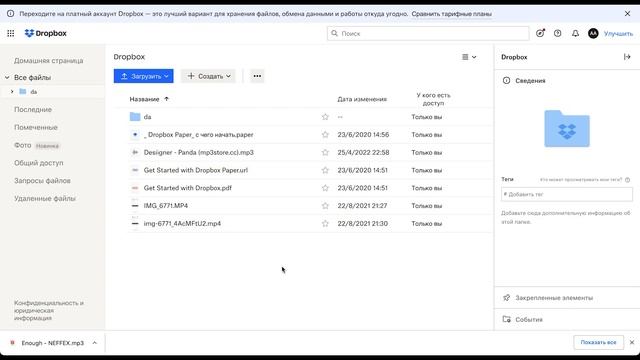The width and height of the screenshot is (640, 360).
Task: Star Get Started with Dropbox Paper.url
Action: (325, 170)
